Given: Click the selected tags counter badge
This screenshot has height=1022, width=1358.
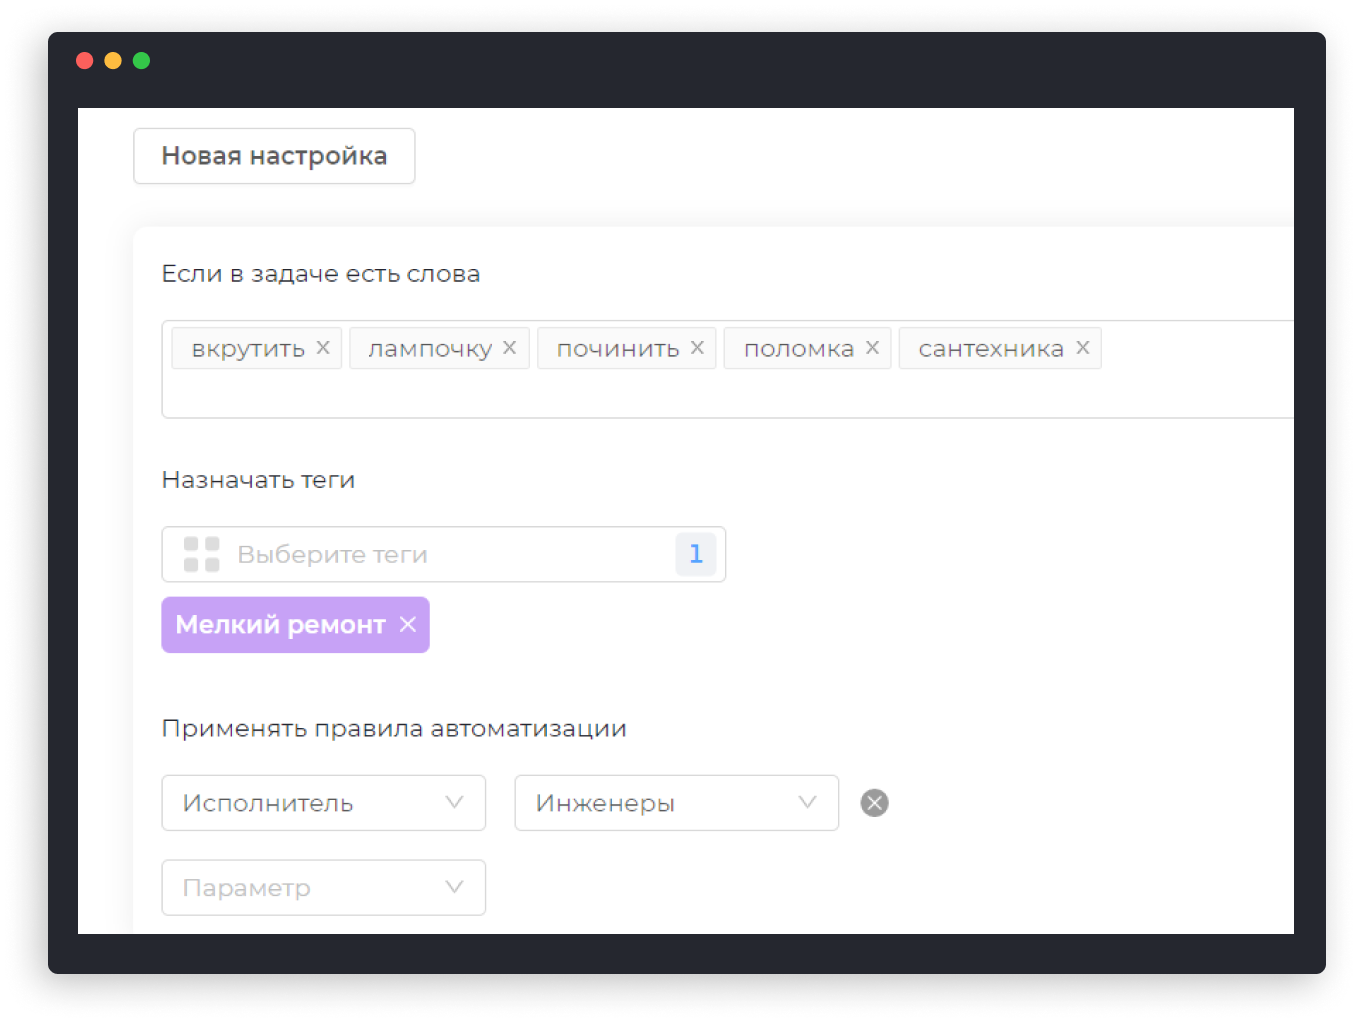Looking at the screenshot, I should click(696, 554).
